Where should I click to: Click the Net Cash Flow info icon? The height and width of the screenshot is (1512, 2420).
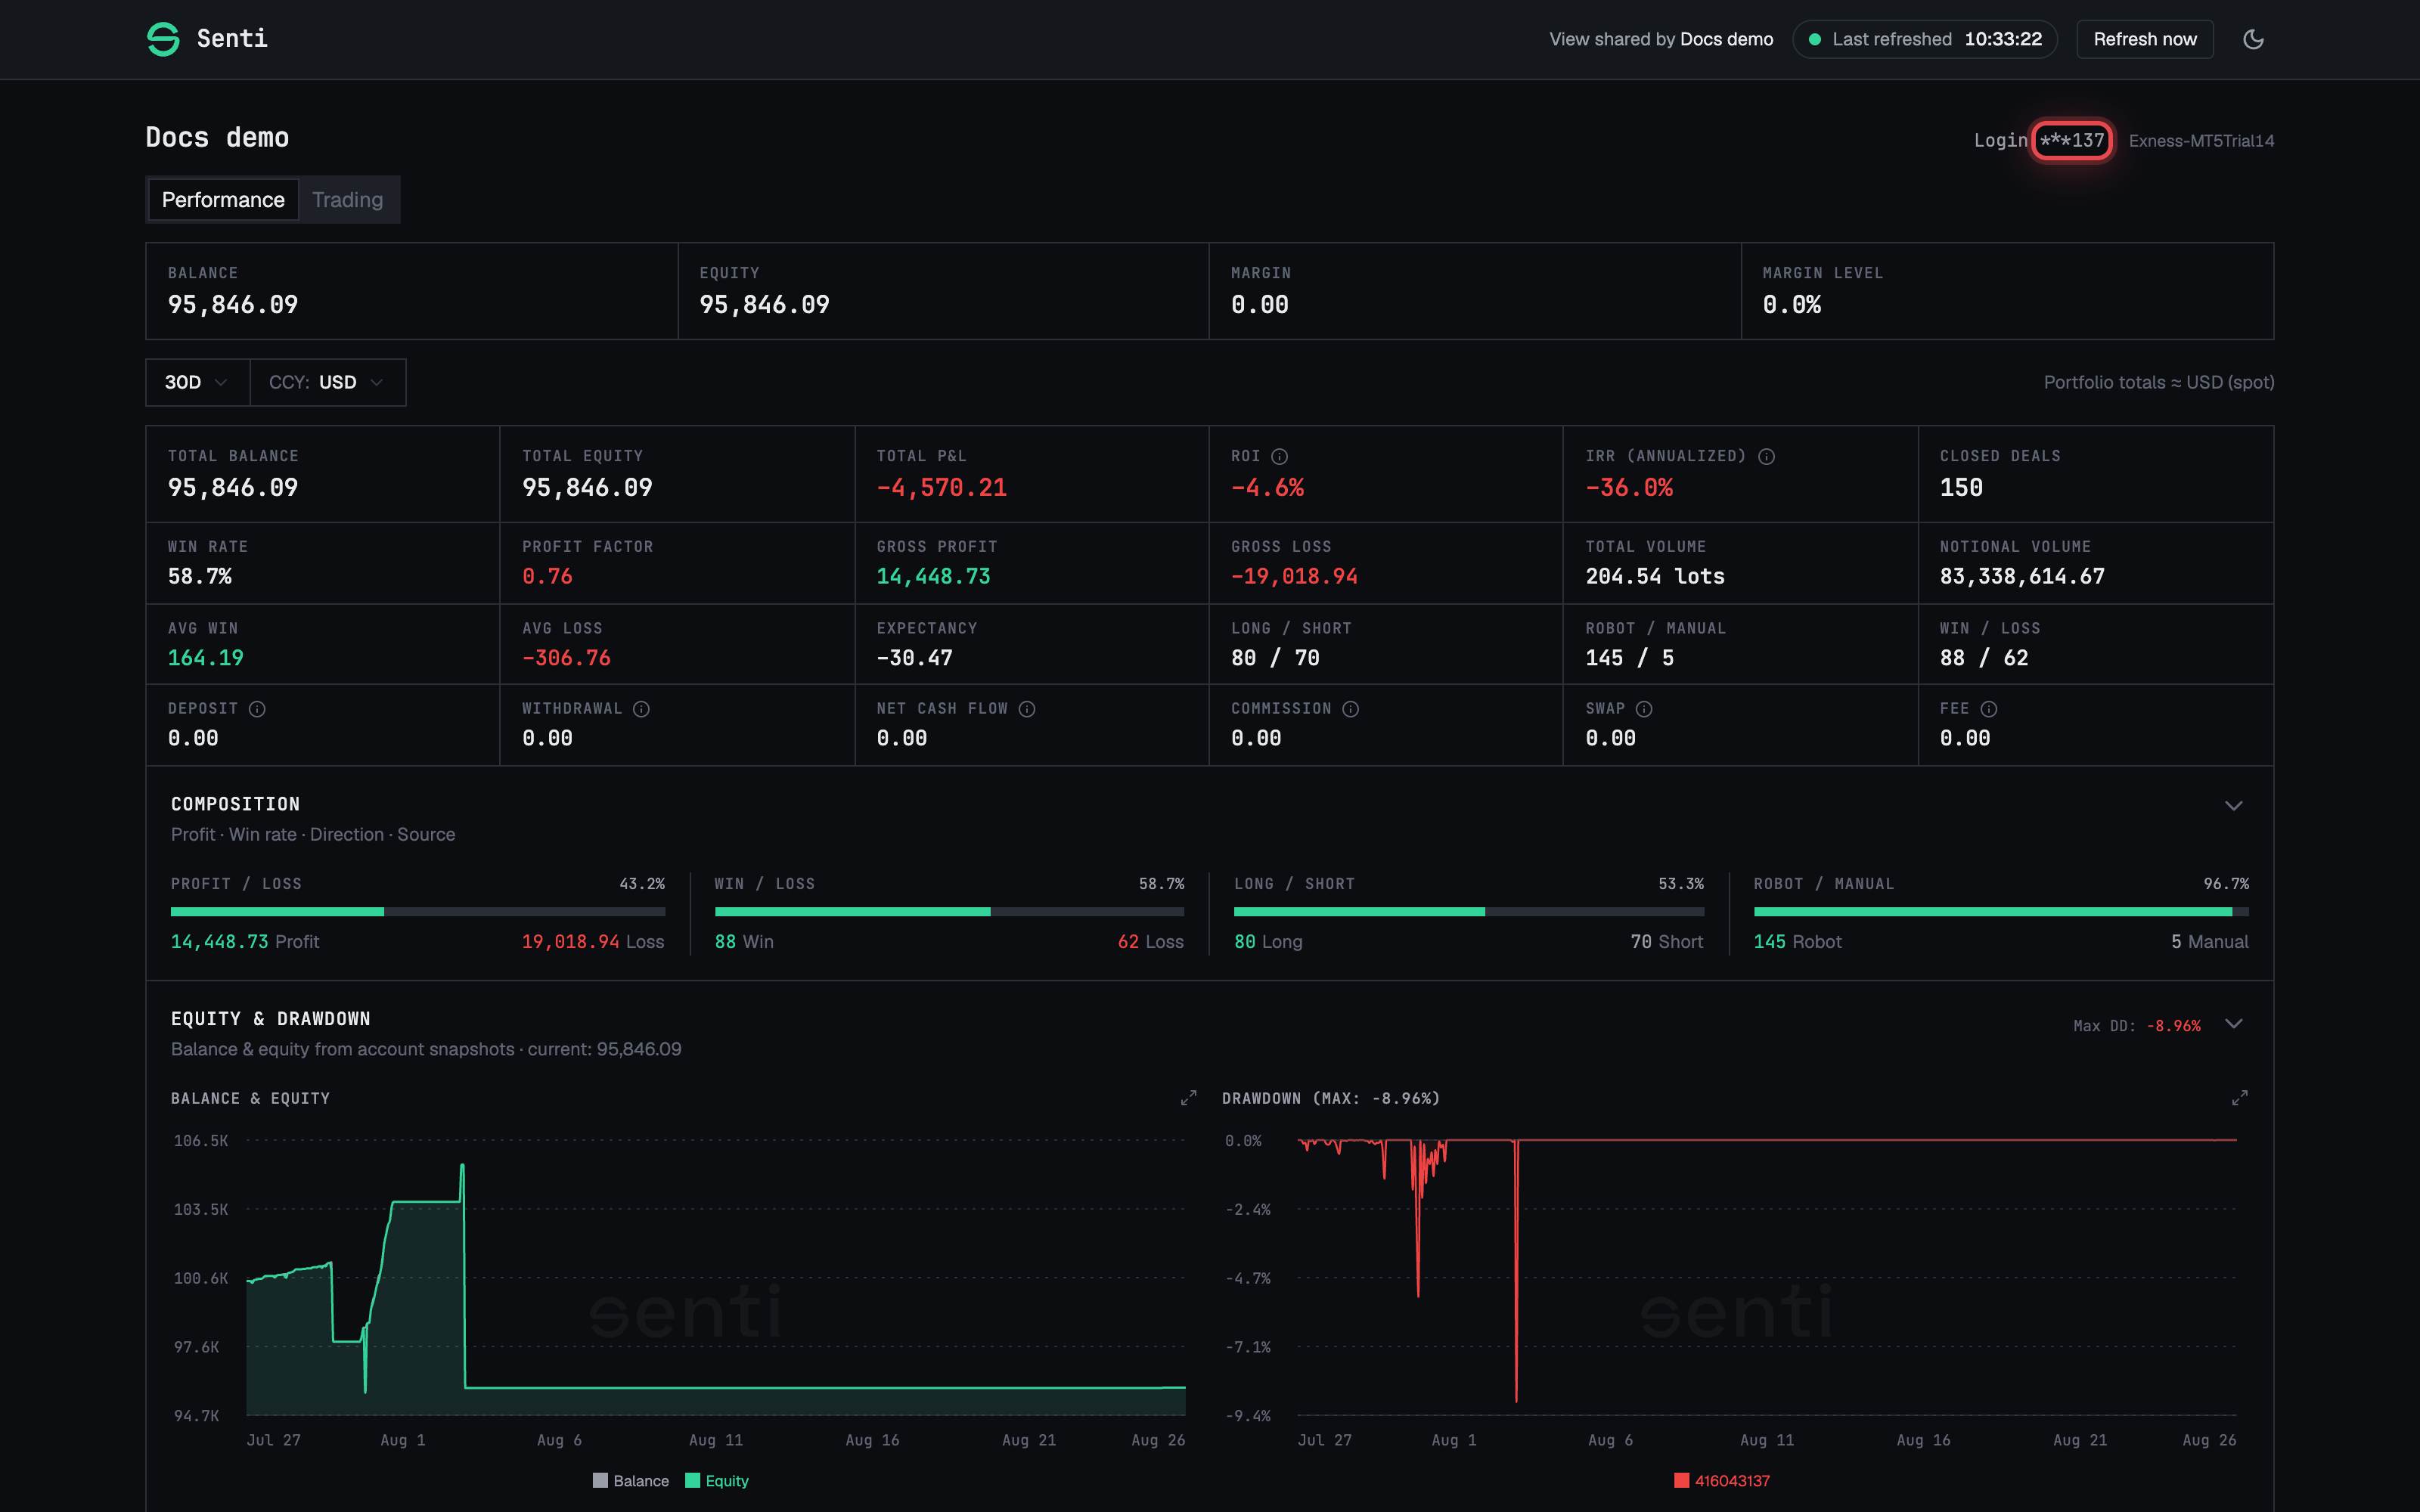pos(1026,709)
